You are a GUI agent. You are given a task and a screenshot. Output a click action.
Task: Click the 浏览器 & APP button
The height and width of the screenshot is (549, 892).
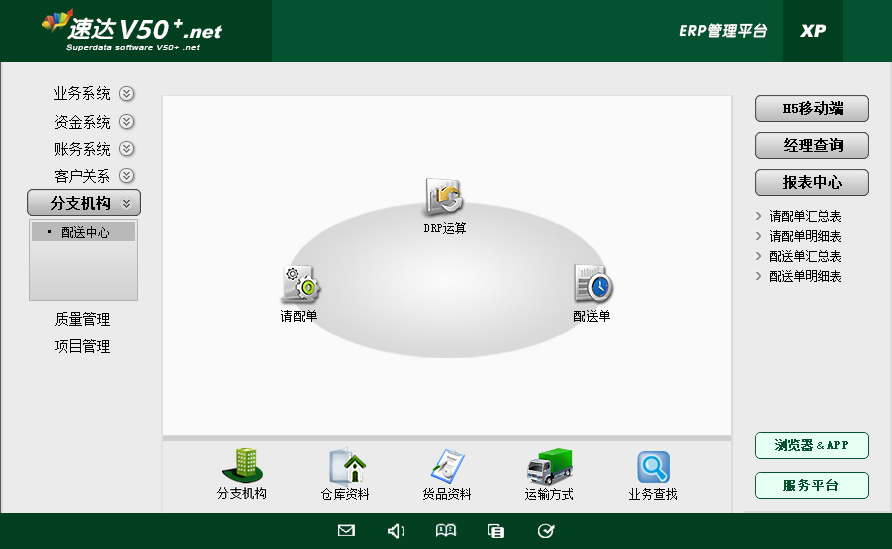(x=812, y=445)
